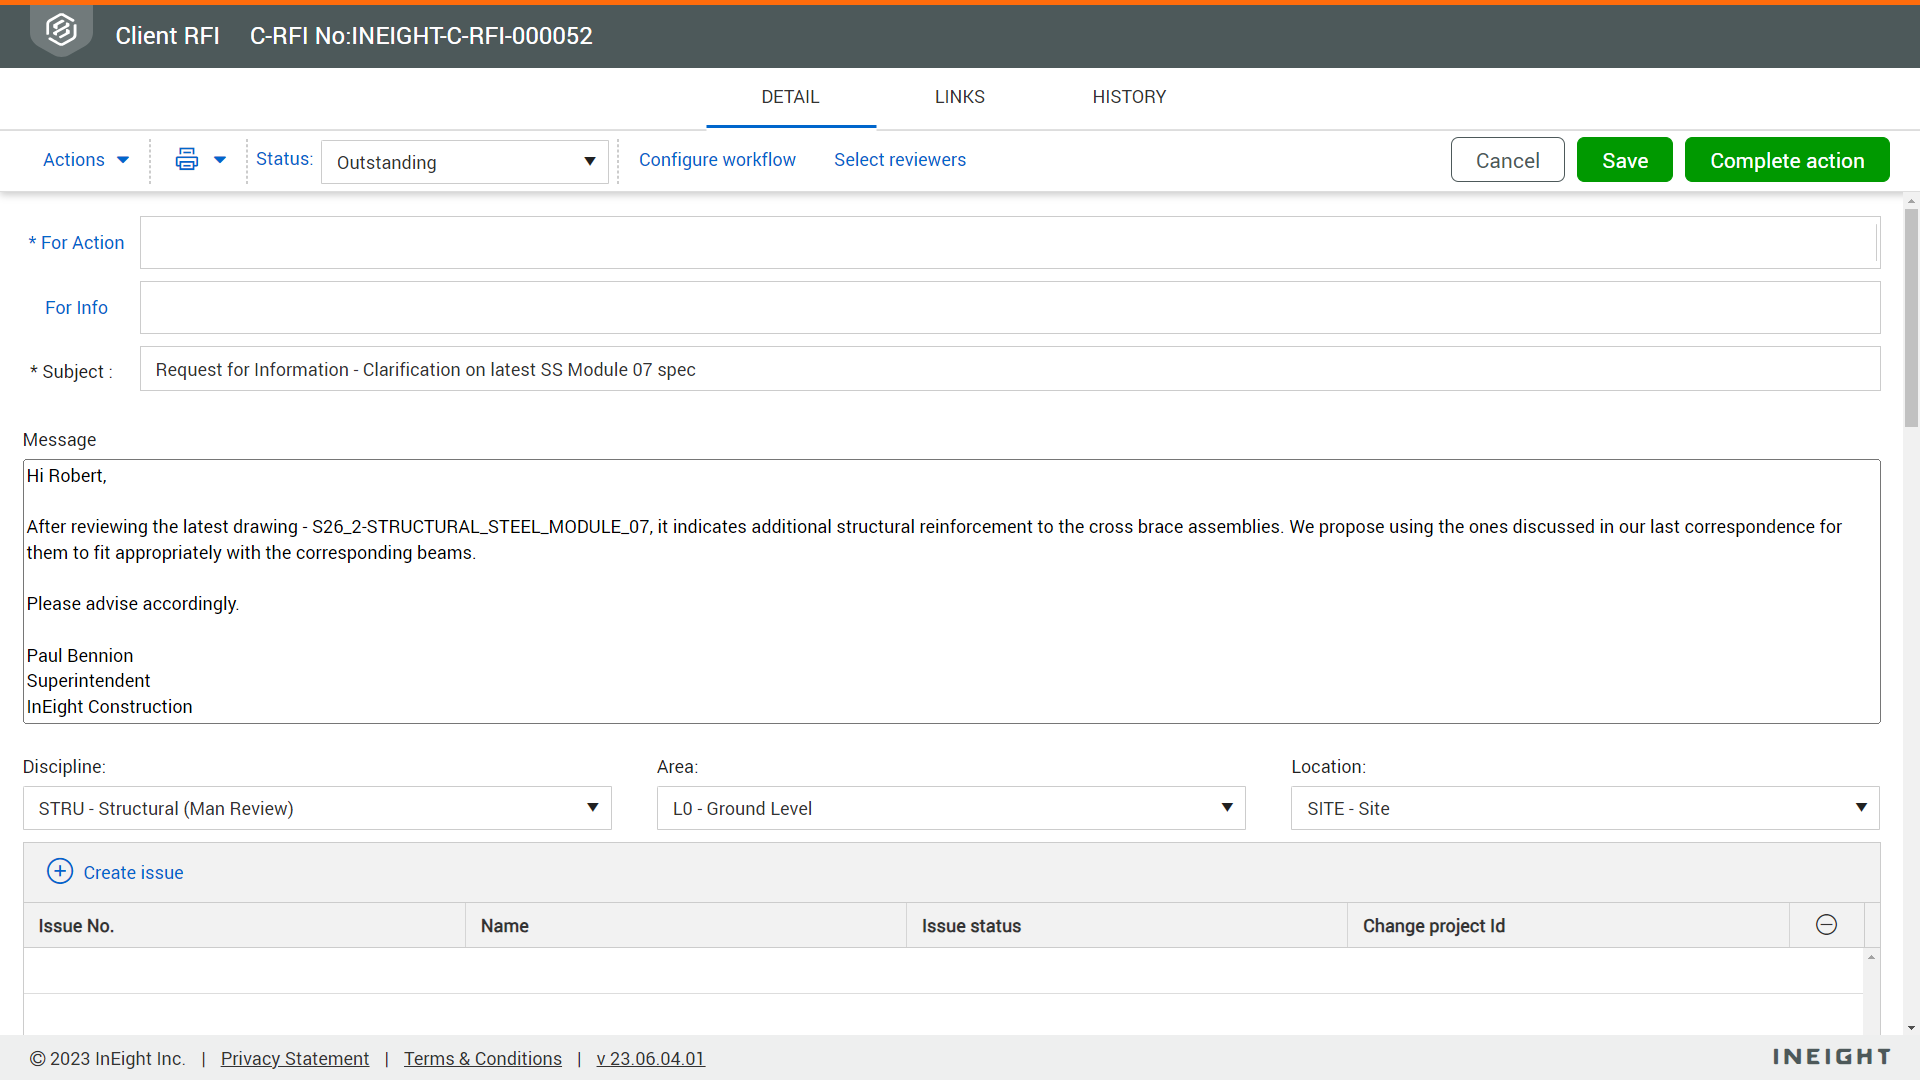Click the green Save button

click(x=1624, y=160)
